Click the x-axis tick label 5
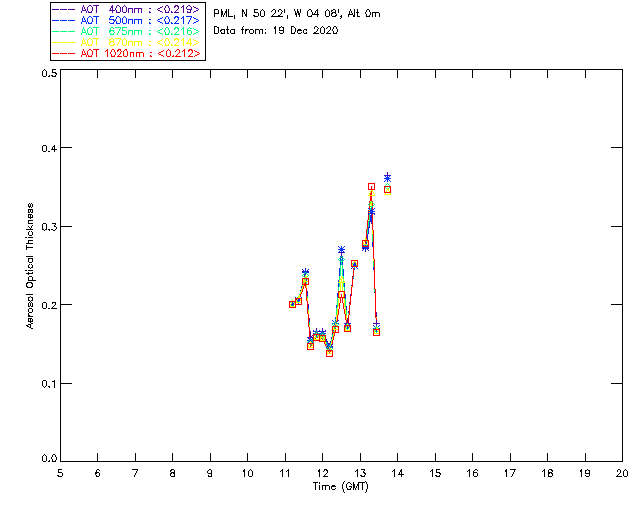The height and width of the screenshot is (512, 640). click(x=60, y=473)
